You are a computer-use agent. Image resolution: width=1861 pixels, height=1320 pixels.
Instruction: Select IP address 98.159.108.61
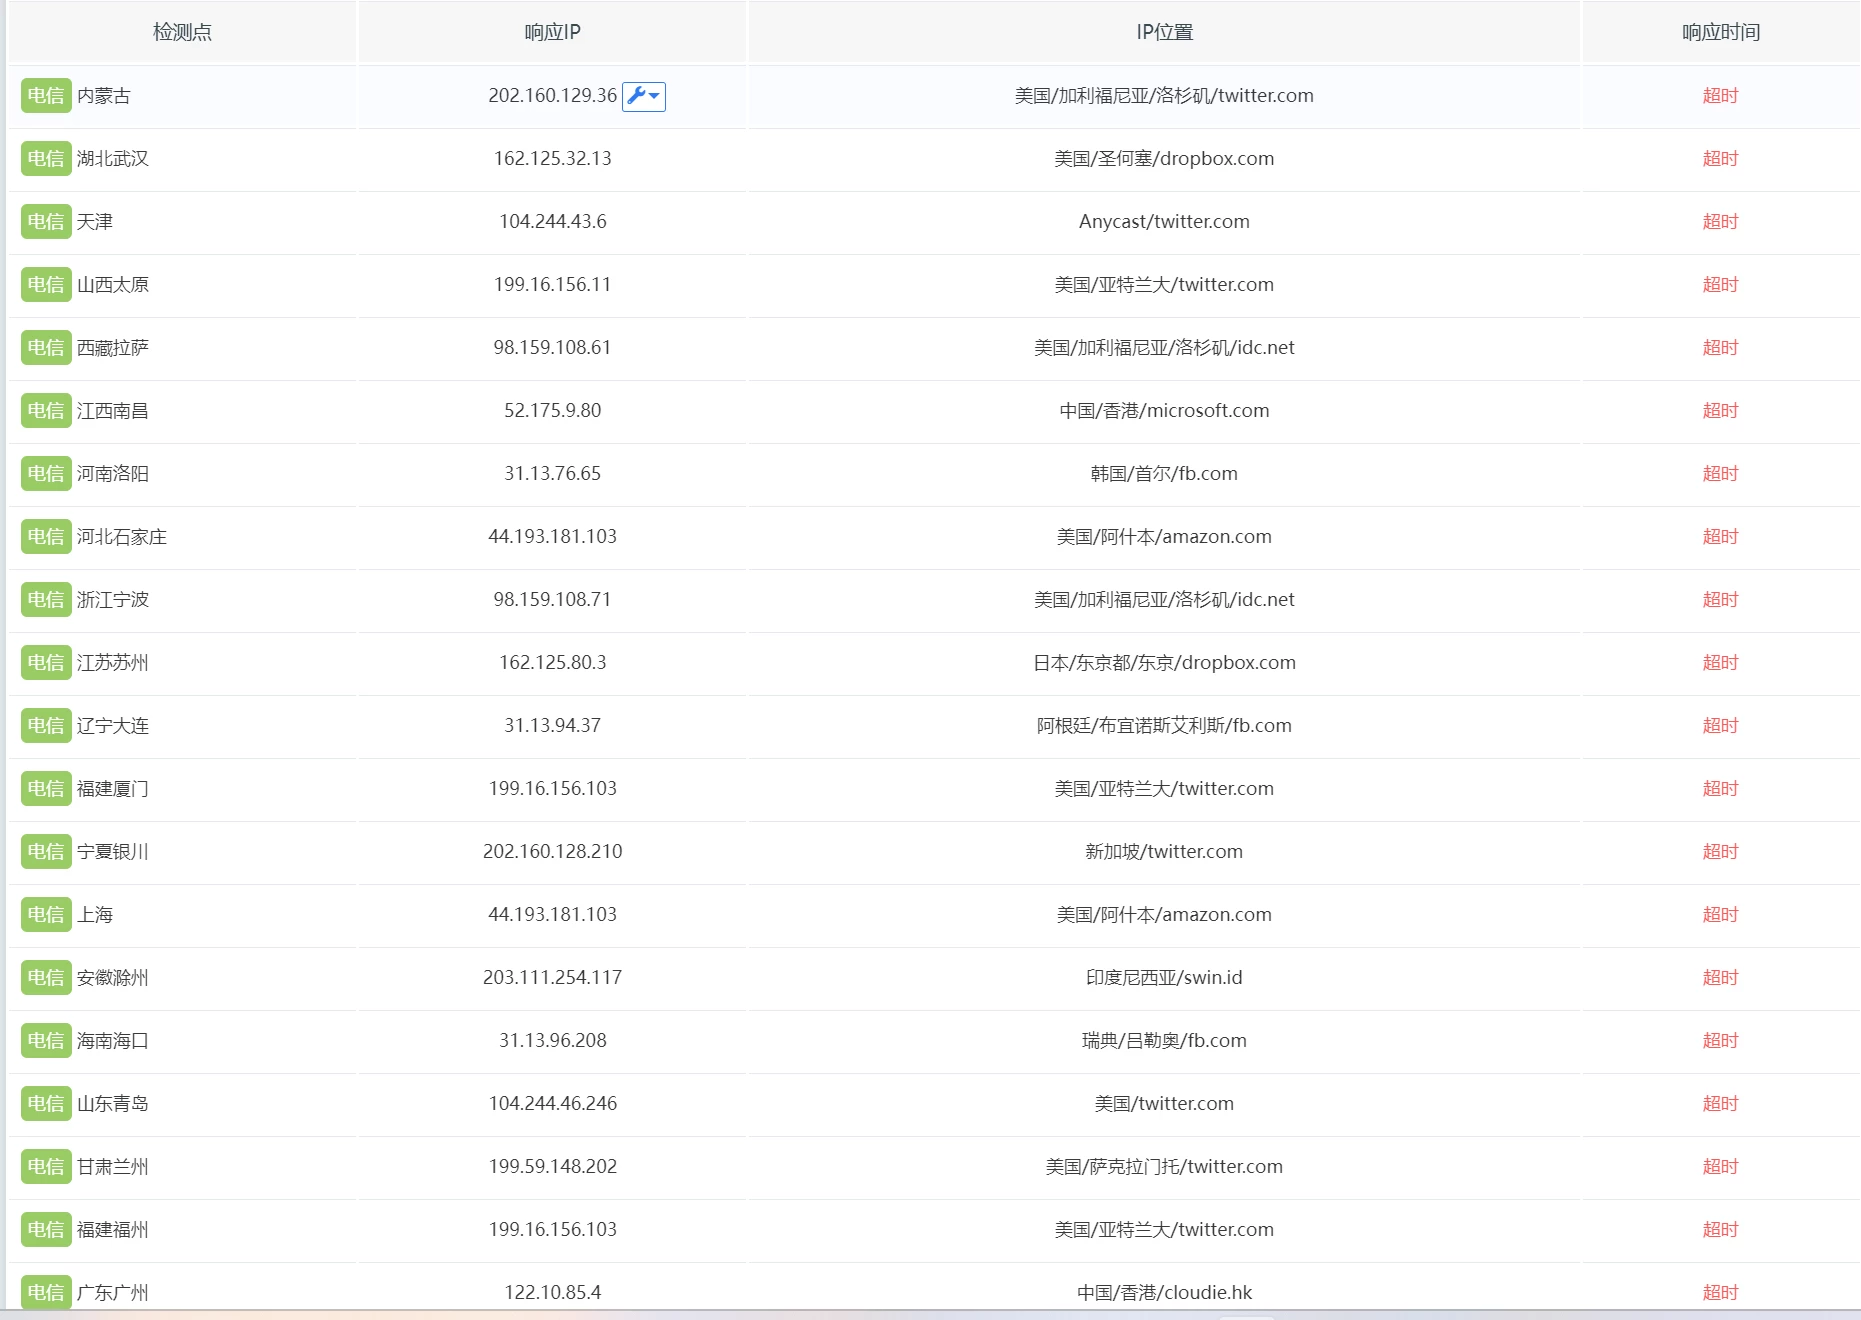(x=552, y=348)
